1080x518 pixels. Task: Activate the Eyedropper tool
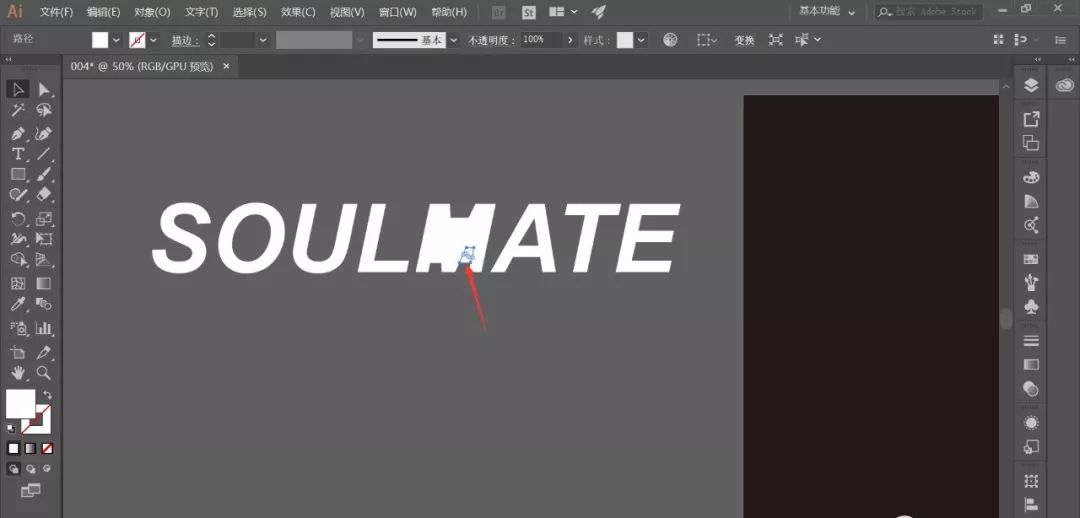[18, 305]
